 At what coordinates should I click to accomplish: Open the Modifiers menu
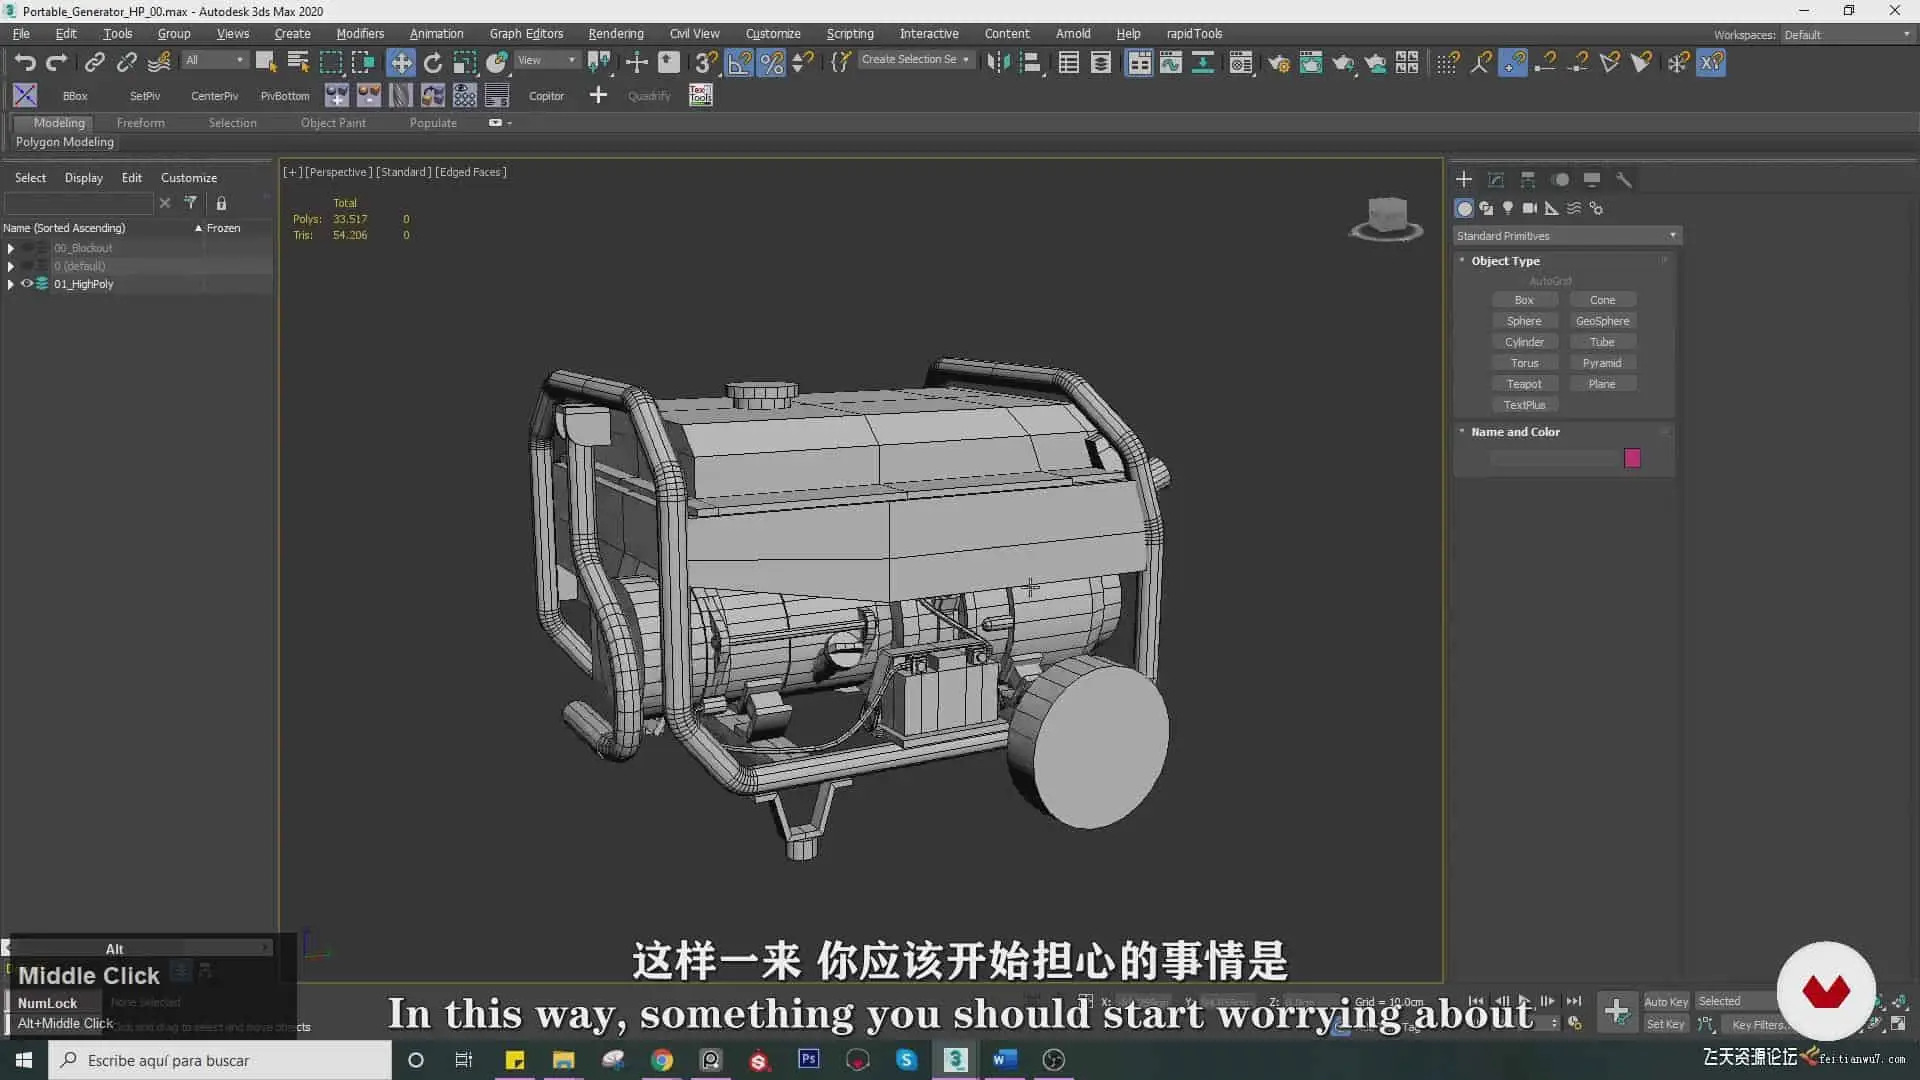click(x=360, y=34)
